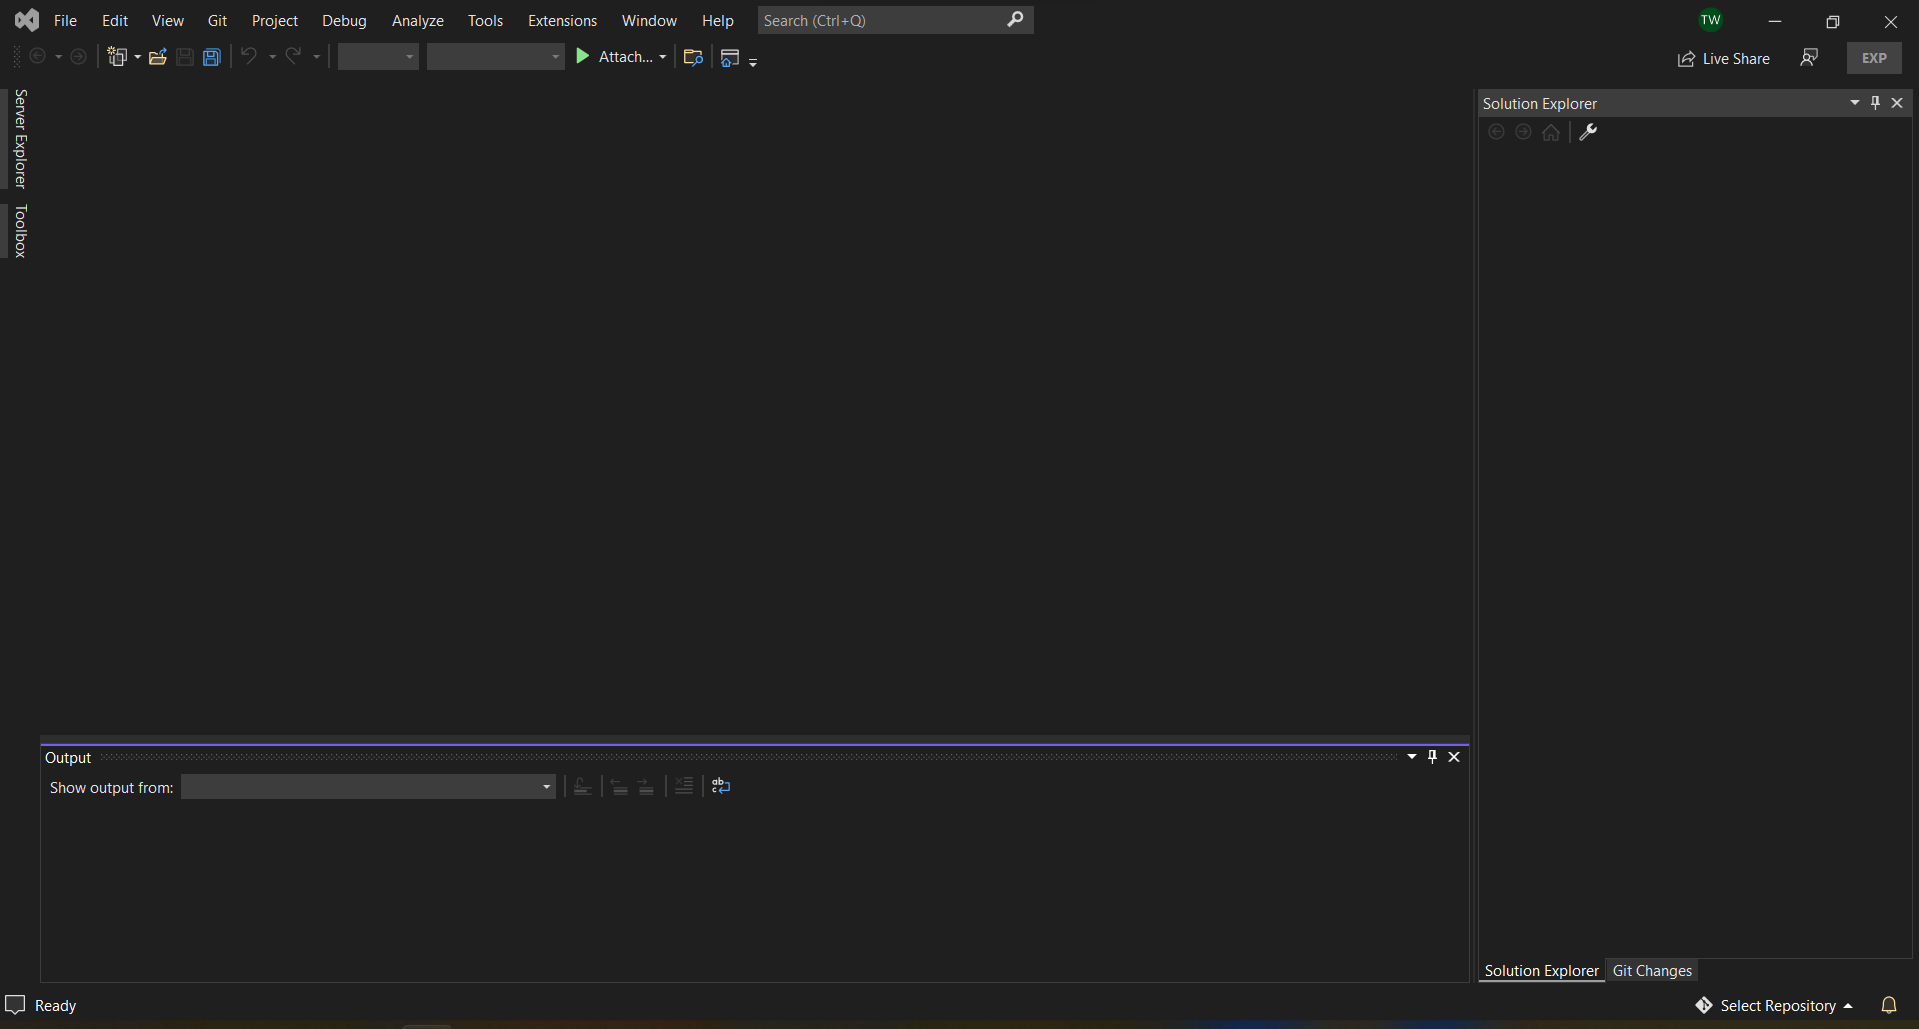This screenshot has width=1919, height=1029.
Task: Click the Home icon in Solution Explorer
Action: pyautogui.click(x=1551, y=132)
